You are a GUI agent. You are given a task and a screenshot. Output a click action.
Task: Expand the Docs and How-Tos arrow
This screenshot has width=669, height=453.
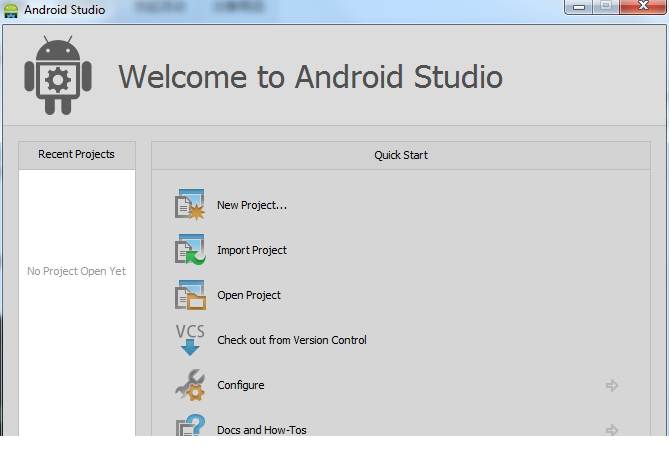(x=612, y=430)
